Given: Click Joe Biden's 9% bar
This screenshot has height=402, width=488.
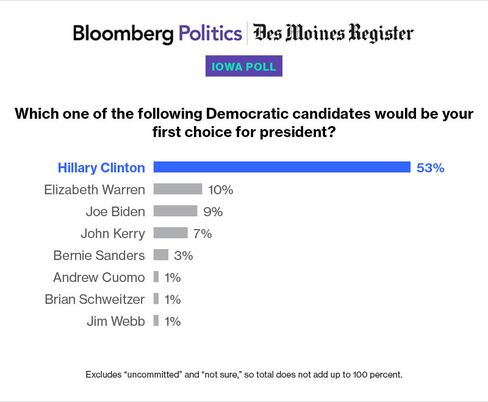Looking at the screenshot, I should (x=175, y=211).
